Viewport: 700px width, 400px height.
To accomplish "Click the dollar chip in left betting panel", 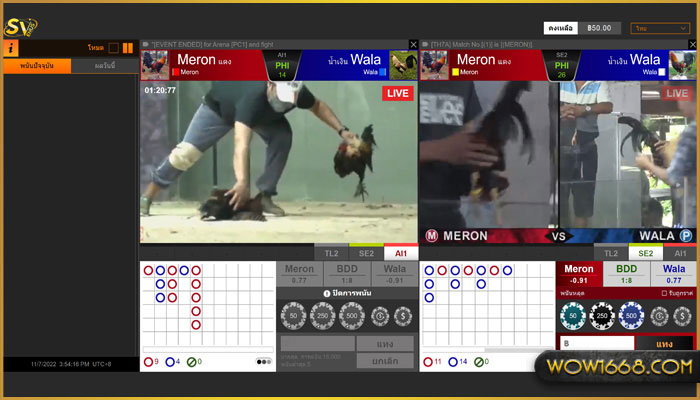I will pos(402,316).
